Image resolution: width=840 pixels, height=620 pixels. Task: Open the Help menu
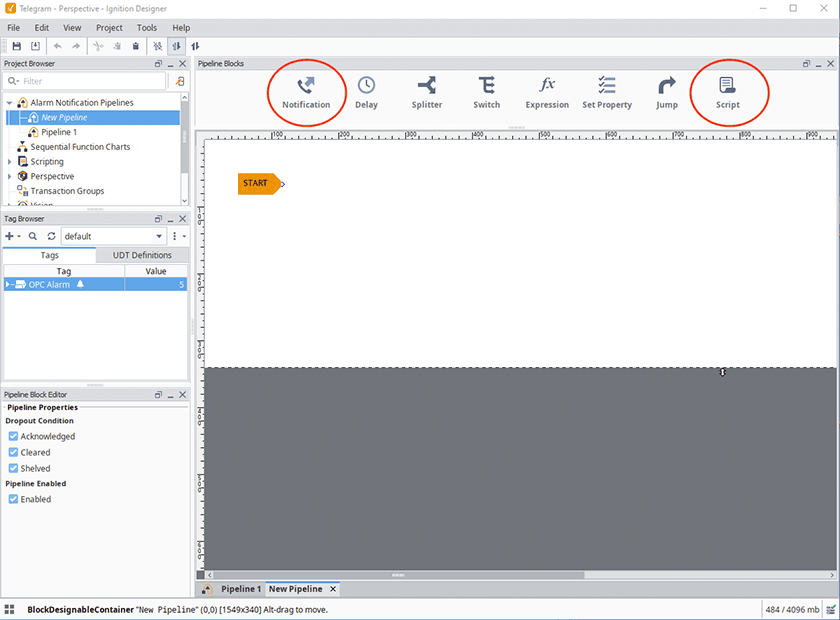click(x=181, y=28)
